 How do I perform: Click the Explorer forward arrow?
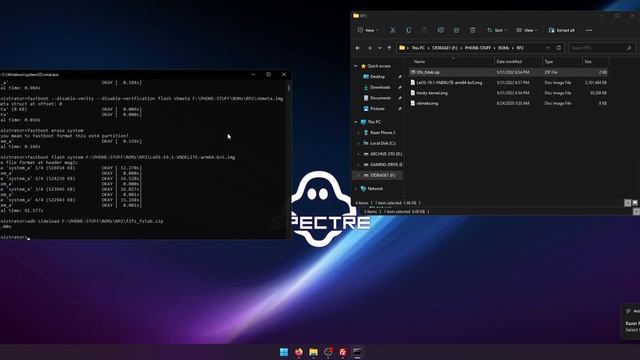[x=370, y=48]
